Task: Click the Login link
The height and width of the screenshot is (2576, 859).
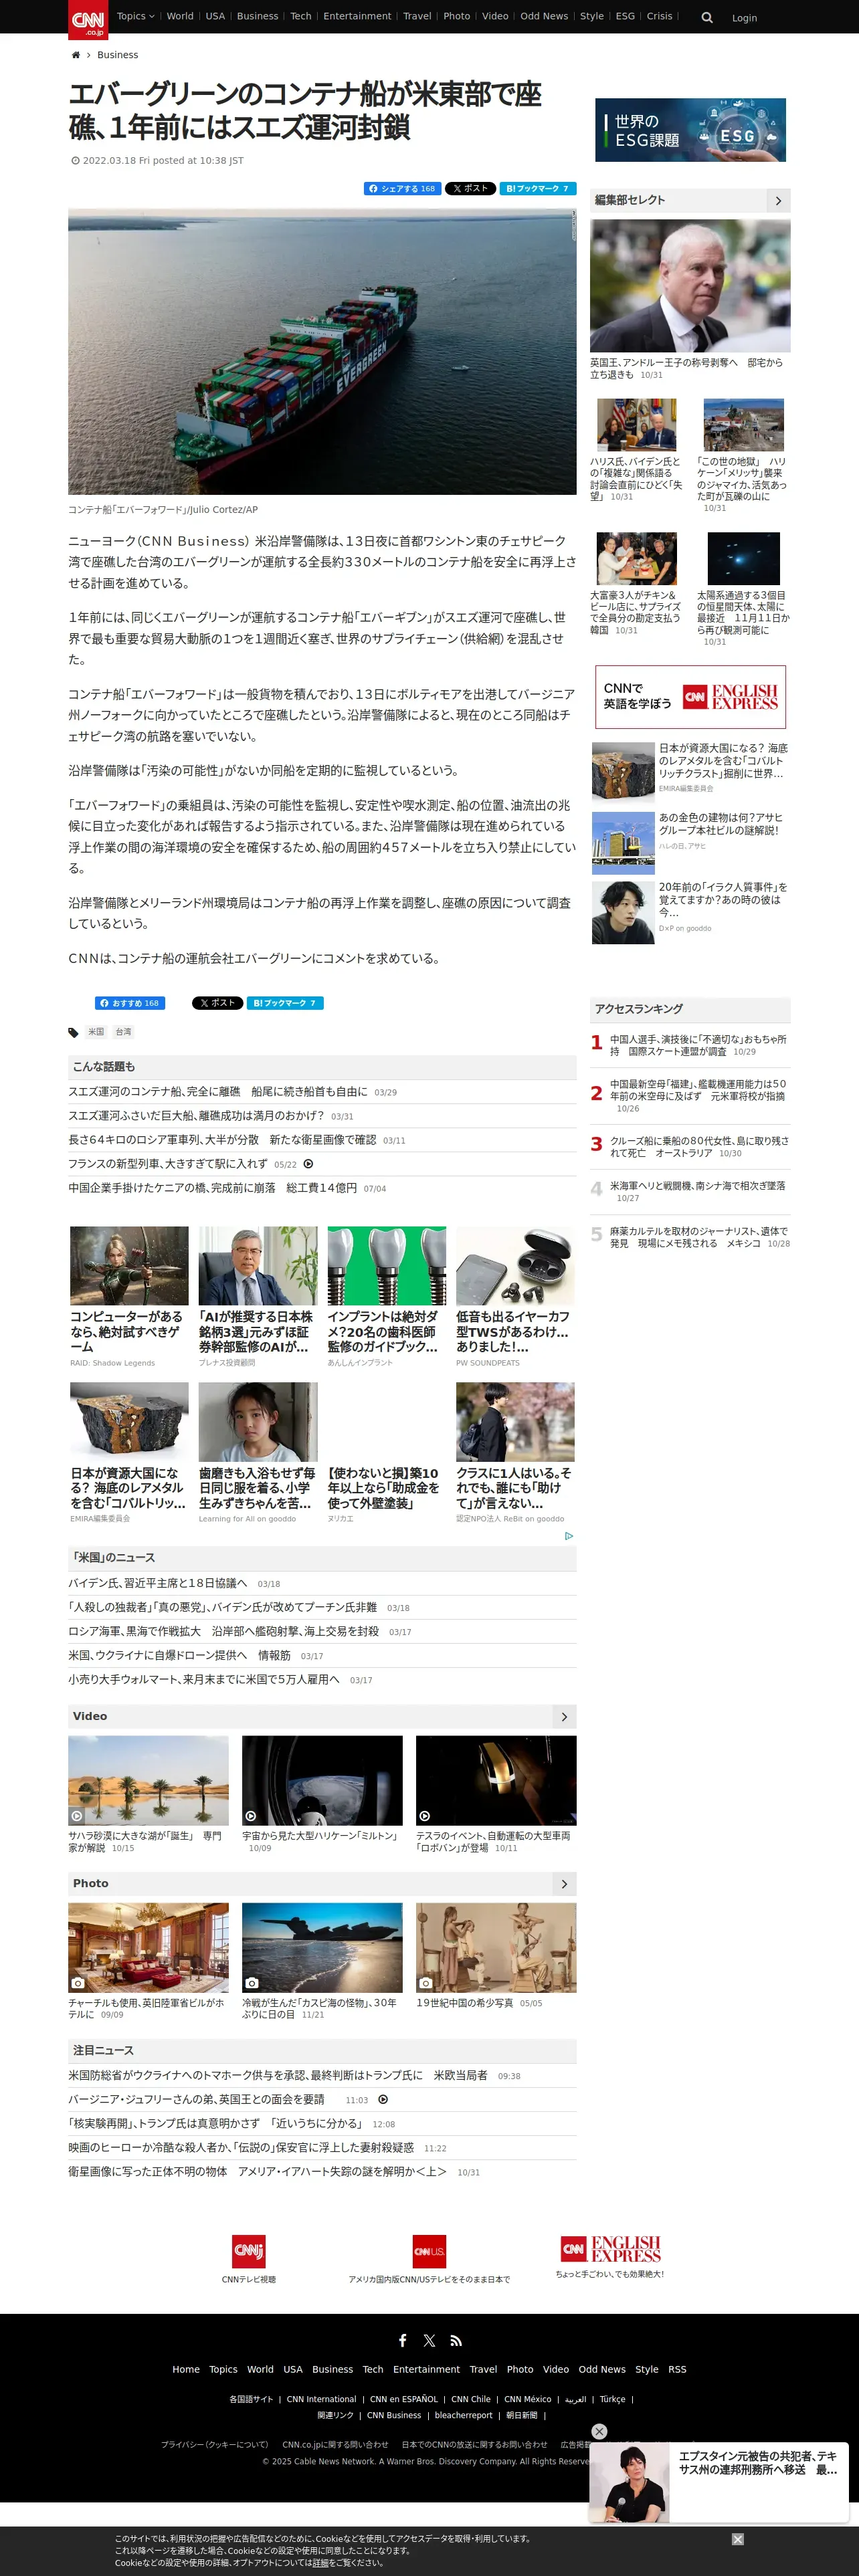Action: 744,18
